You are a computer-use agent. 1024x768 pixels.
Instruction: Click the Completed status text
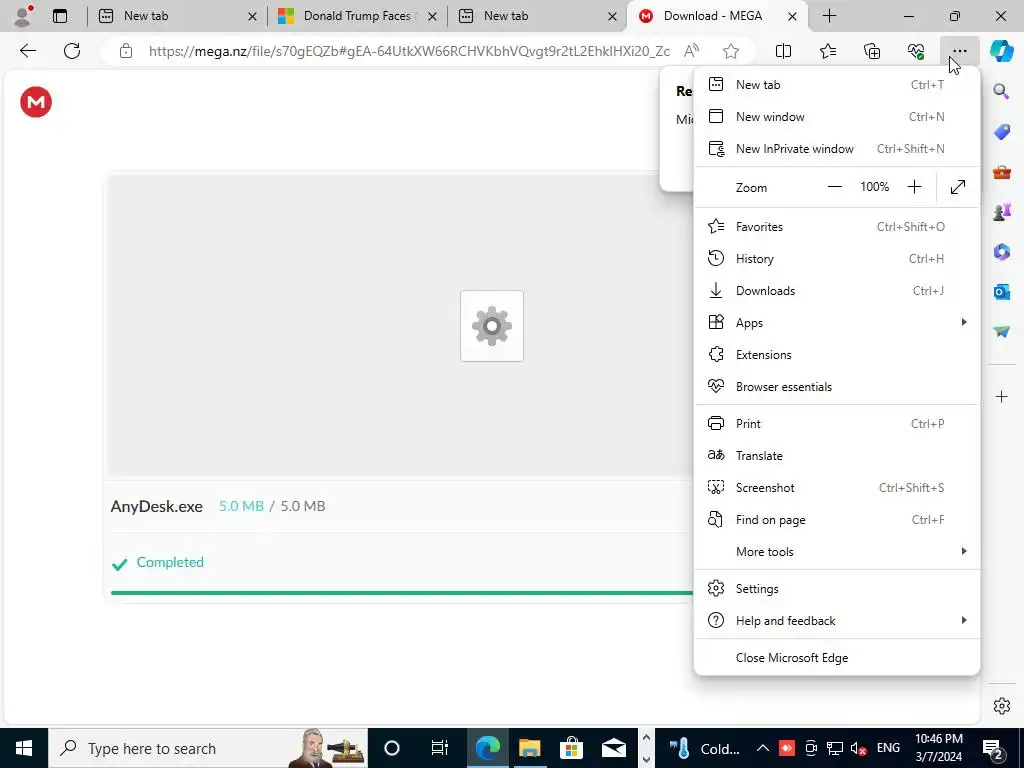click(x=170, y=562)
